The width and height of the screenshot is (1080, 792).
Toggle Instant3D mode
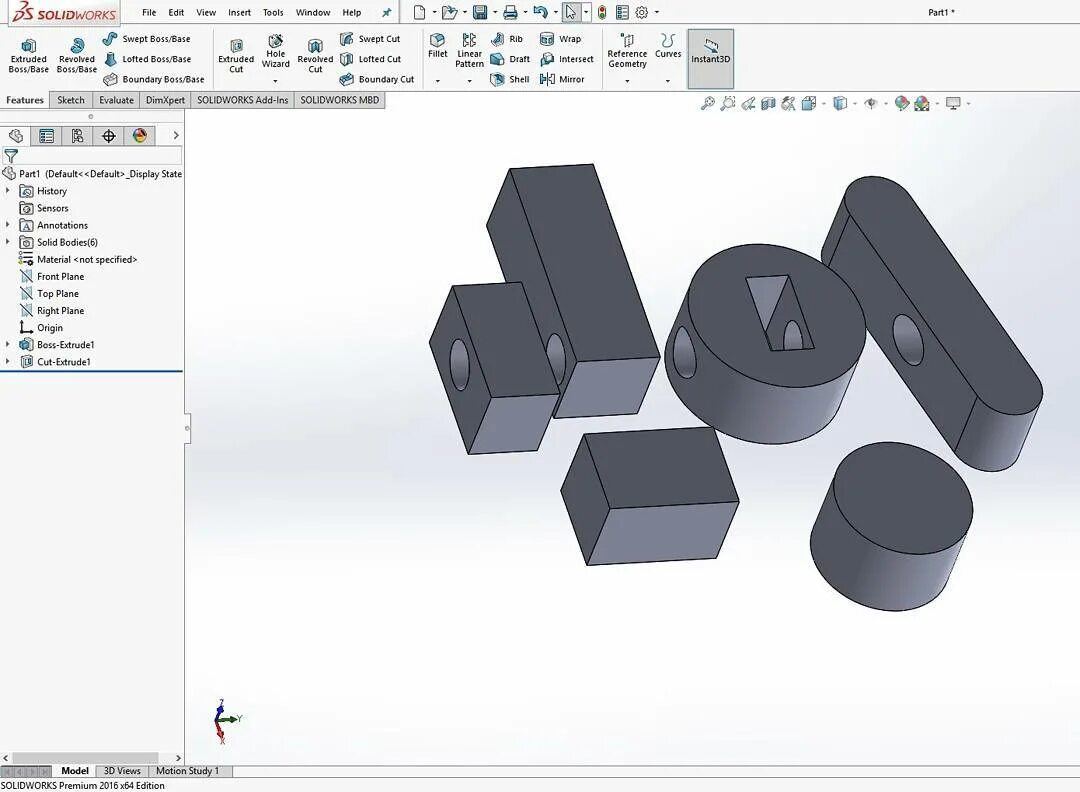[710, 59]
